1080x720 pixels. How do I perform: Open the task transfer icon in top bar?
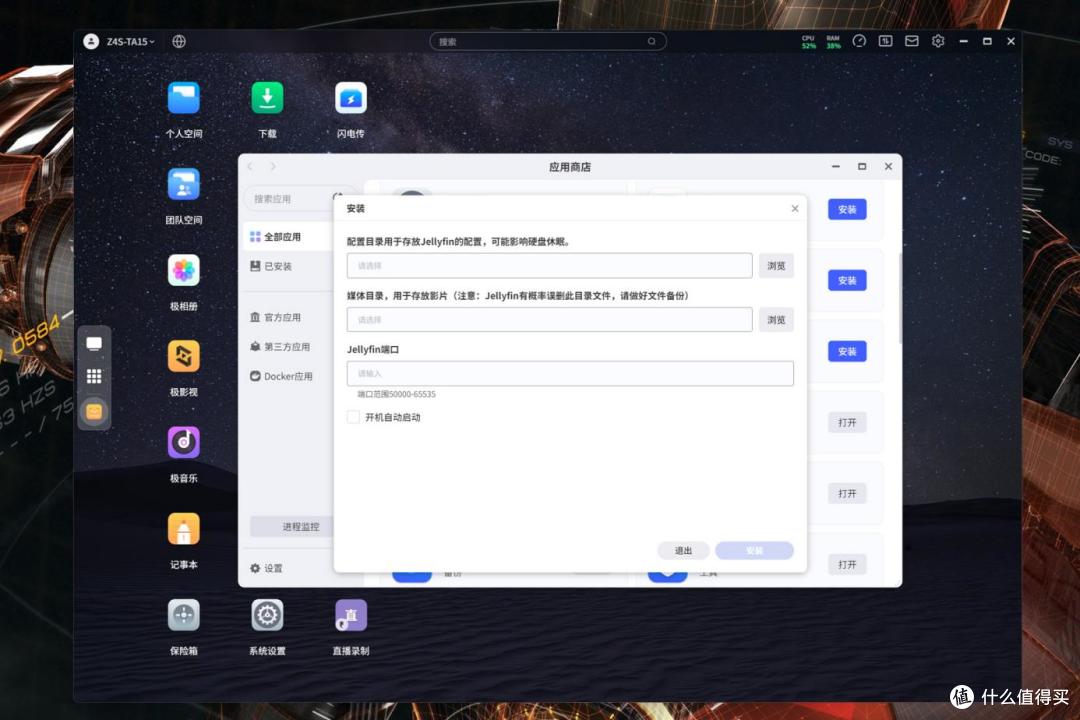pyautogui.click(x=885, y=41)
